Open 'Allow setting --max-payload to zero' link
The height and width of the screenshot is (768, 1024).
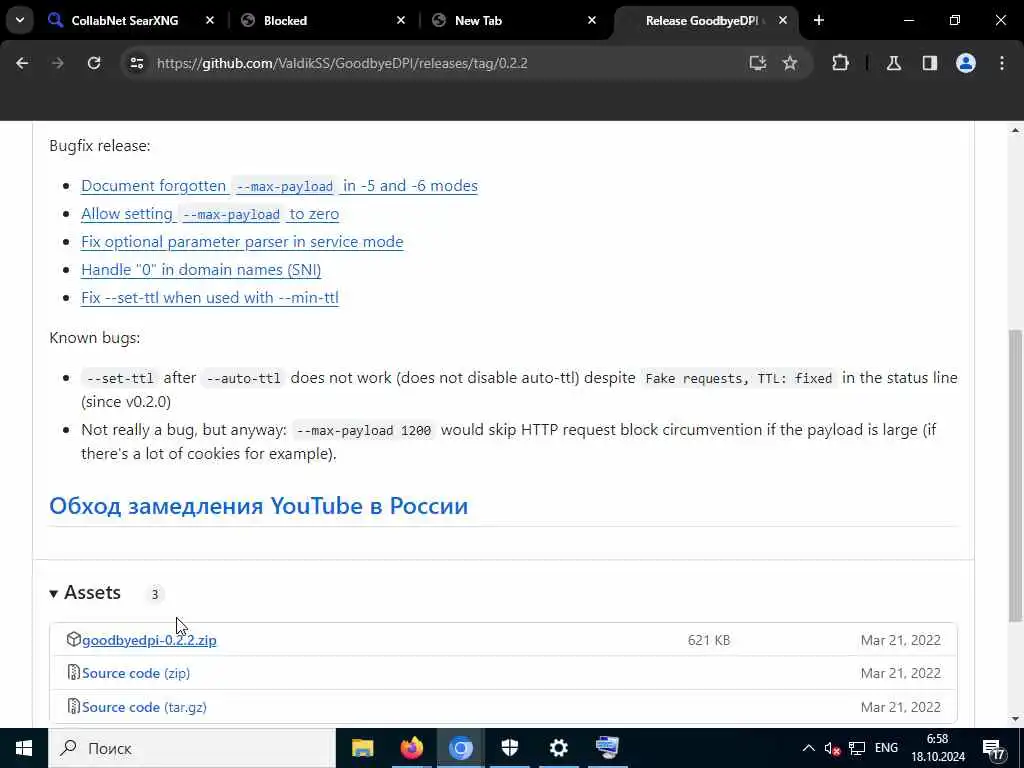pos(210,214)
